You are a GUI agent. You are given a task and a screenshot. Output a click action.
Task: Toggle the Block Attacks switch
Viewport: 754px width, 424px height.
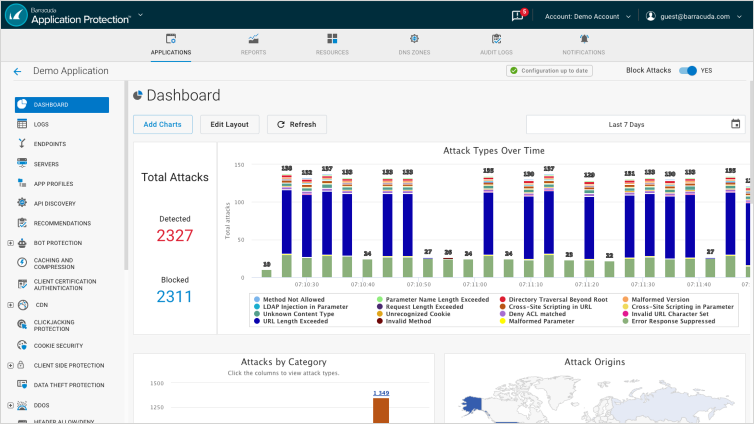point(687,71)
